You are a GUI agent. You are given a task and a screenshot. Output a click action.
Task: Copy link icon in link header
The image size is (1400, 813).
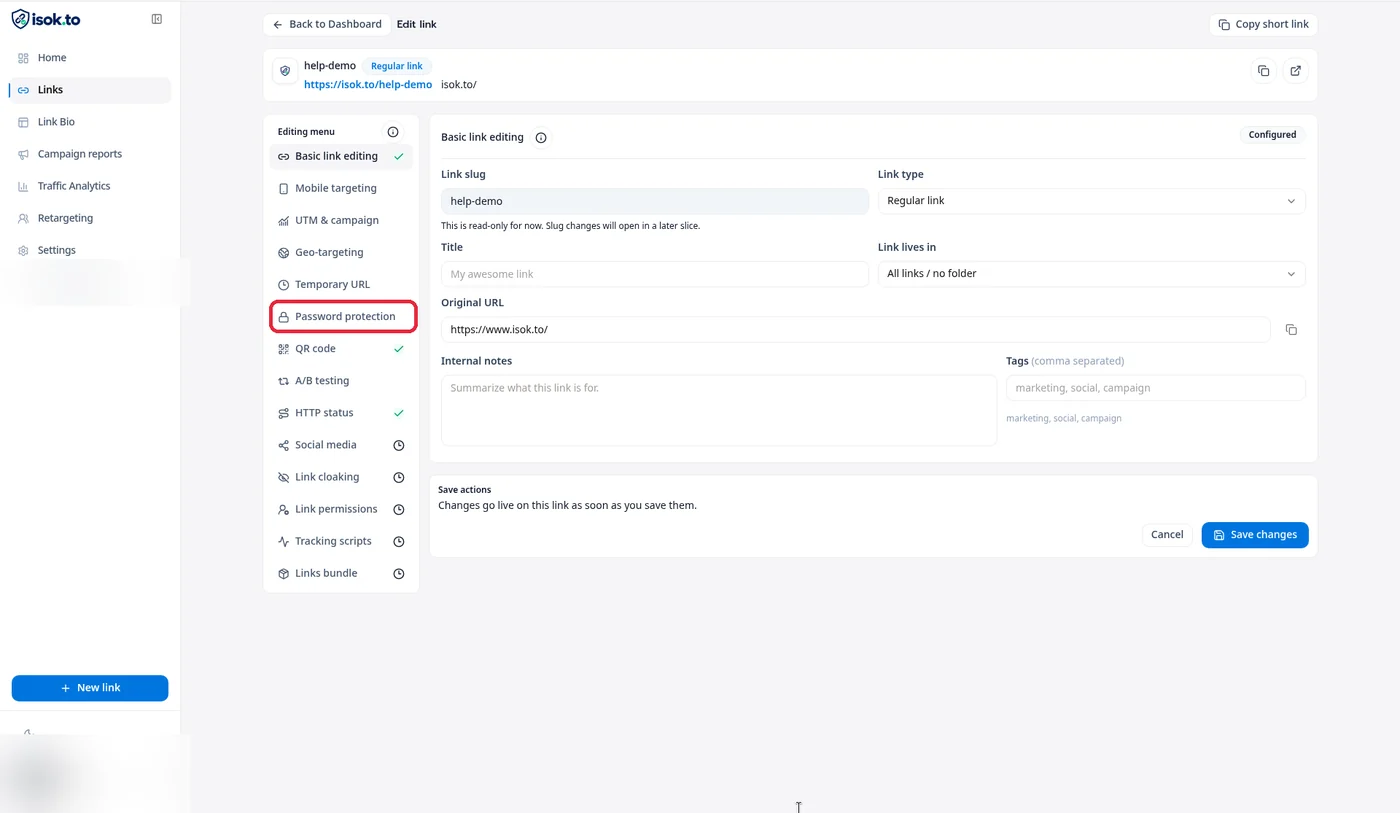pyautogui.click(x=1264, y=71)
